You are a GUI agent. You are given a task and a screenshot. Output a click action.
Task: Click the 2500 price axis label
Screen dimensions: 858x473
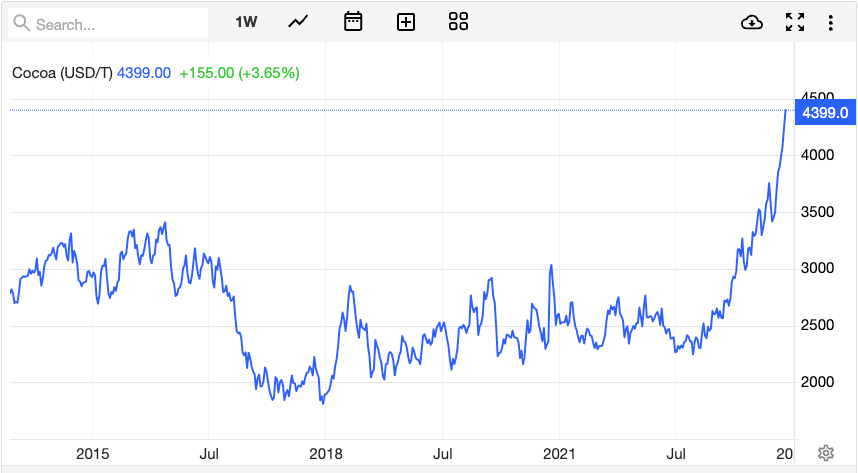click(x=818, y=325)
